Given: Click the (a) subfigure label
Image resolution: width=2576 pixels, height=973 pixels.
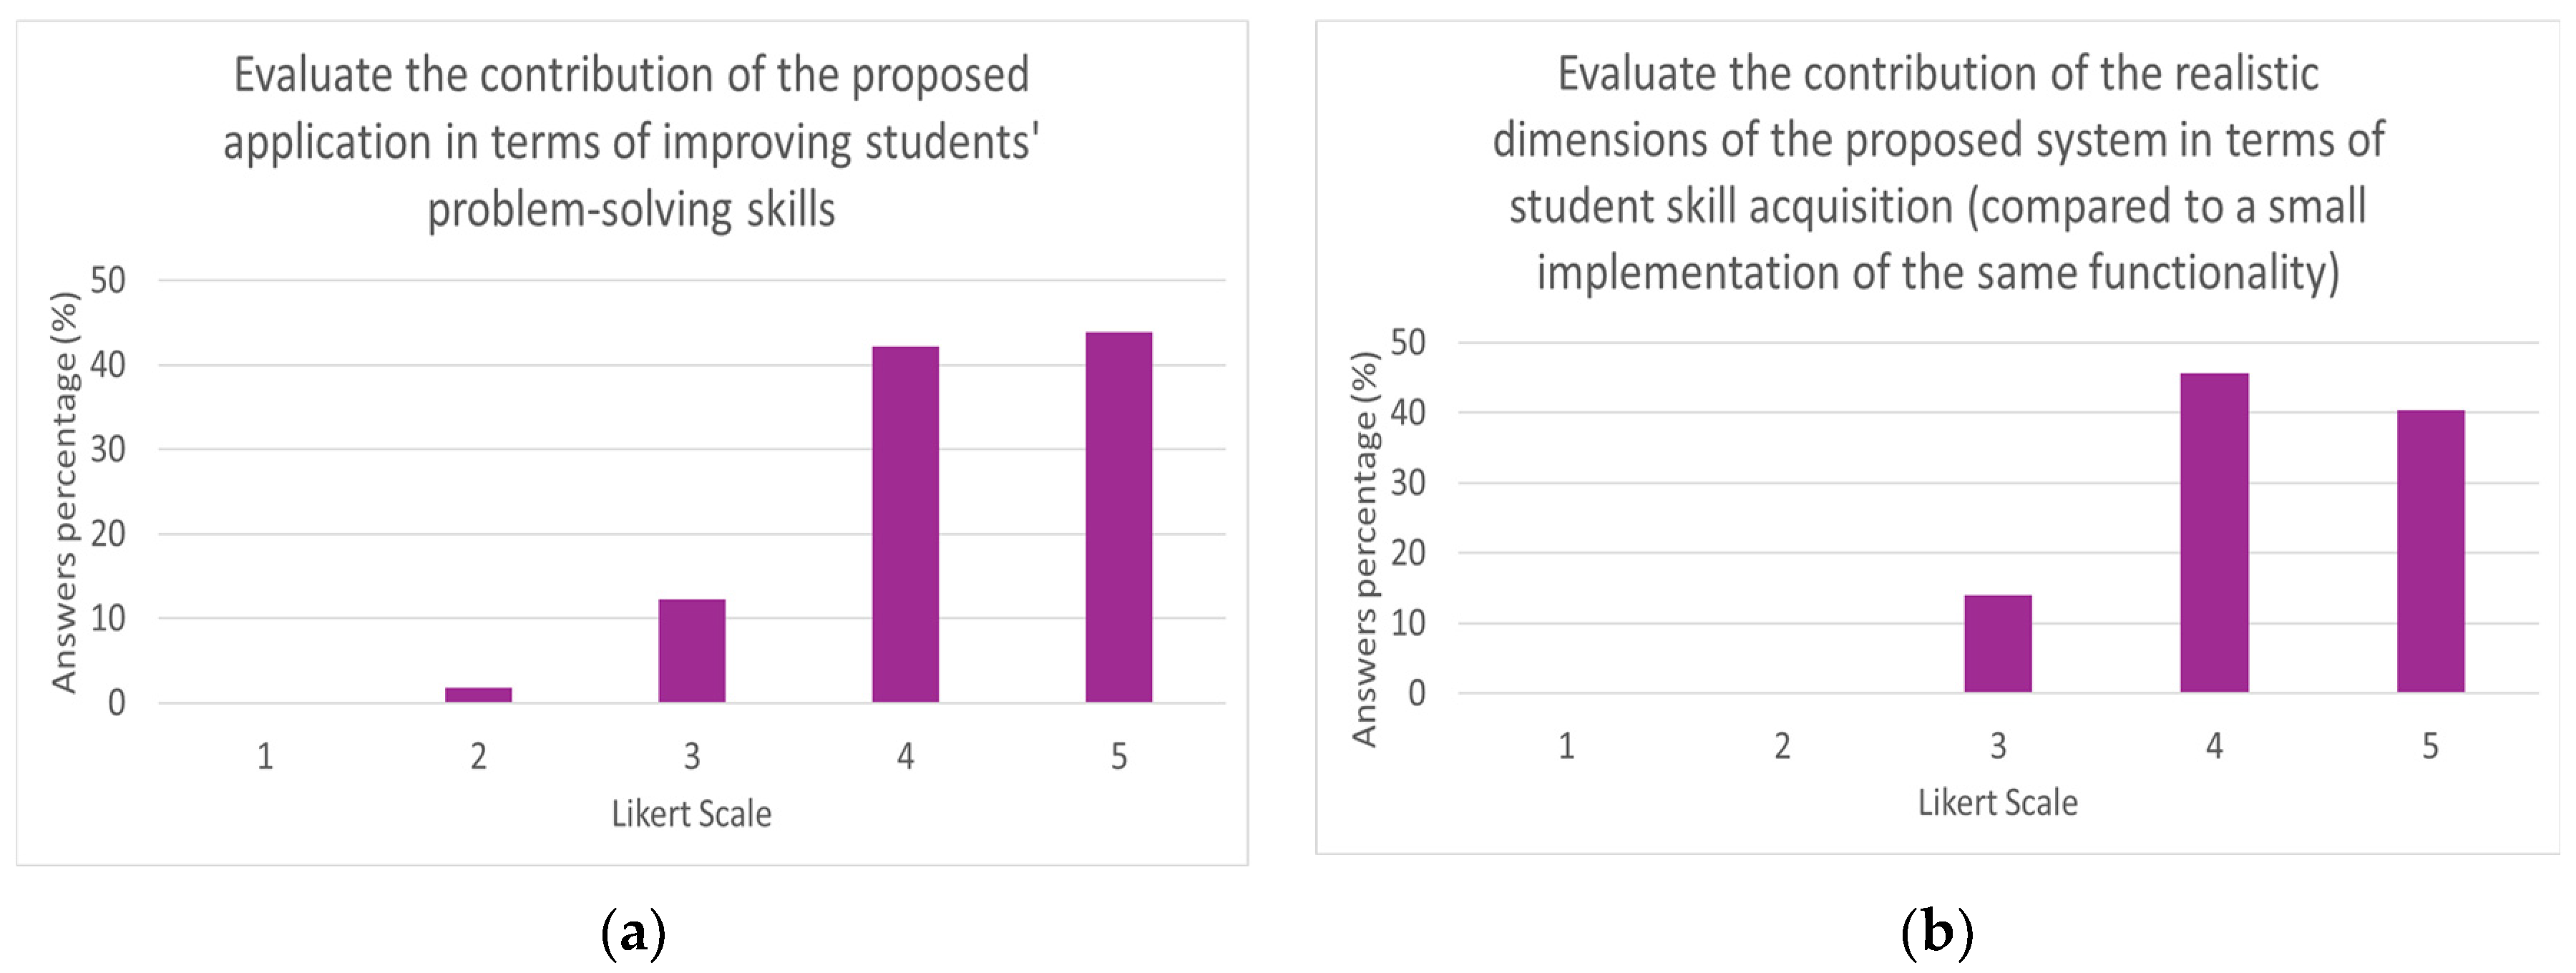Looking at the screenshot, I should tap(632, 932).
